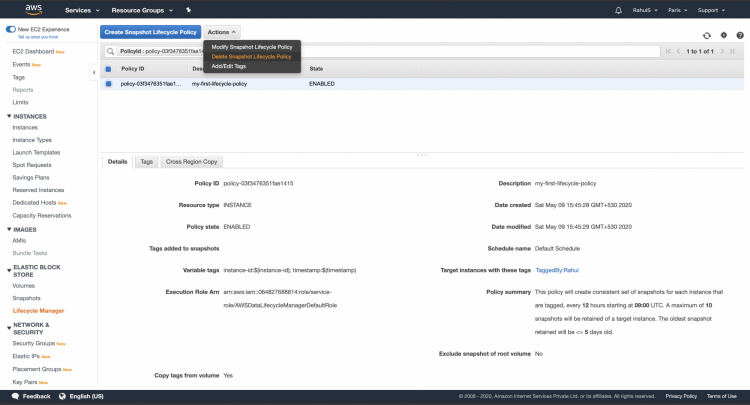750x405 pixels.
Task: Toggle the New EC2 Experience switch
Action: [x=10, y=29]
